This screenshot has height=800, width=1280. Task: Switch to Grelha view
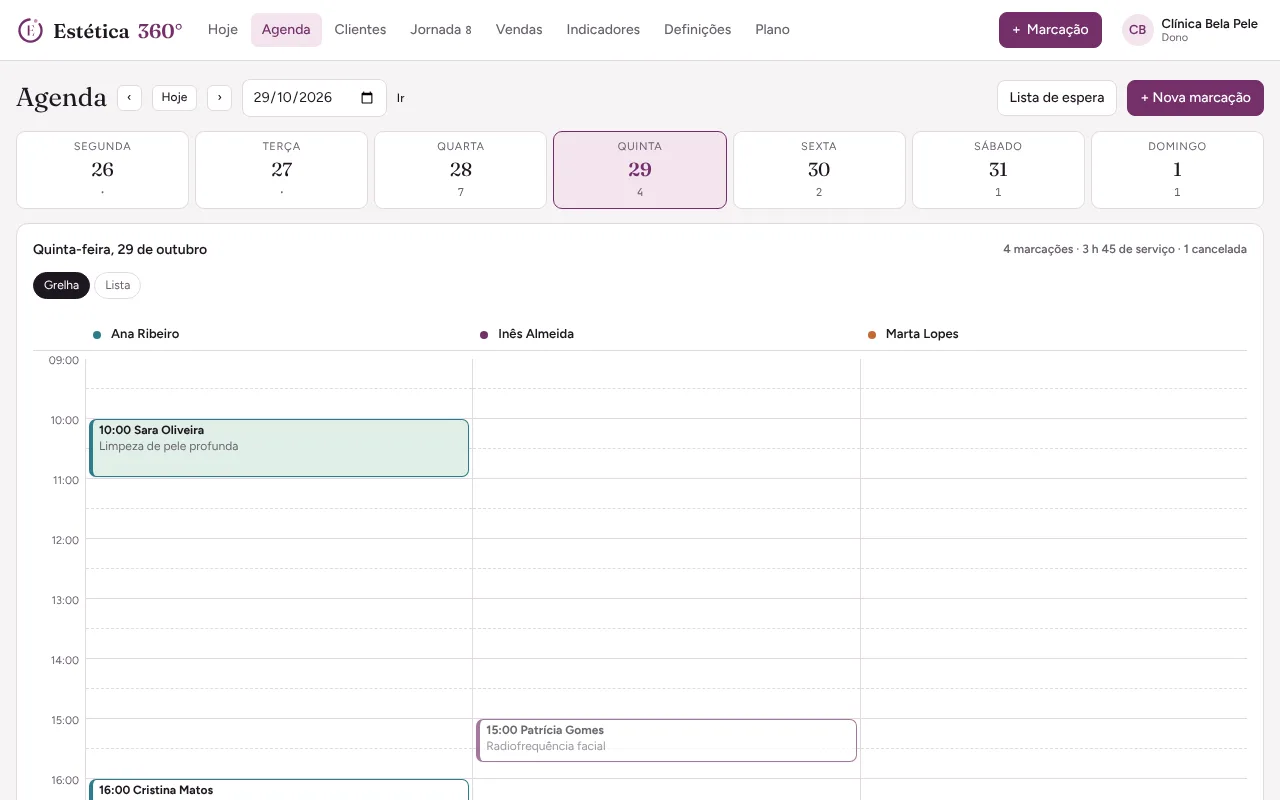[x=61, y=285]
